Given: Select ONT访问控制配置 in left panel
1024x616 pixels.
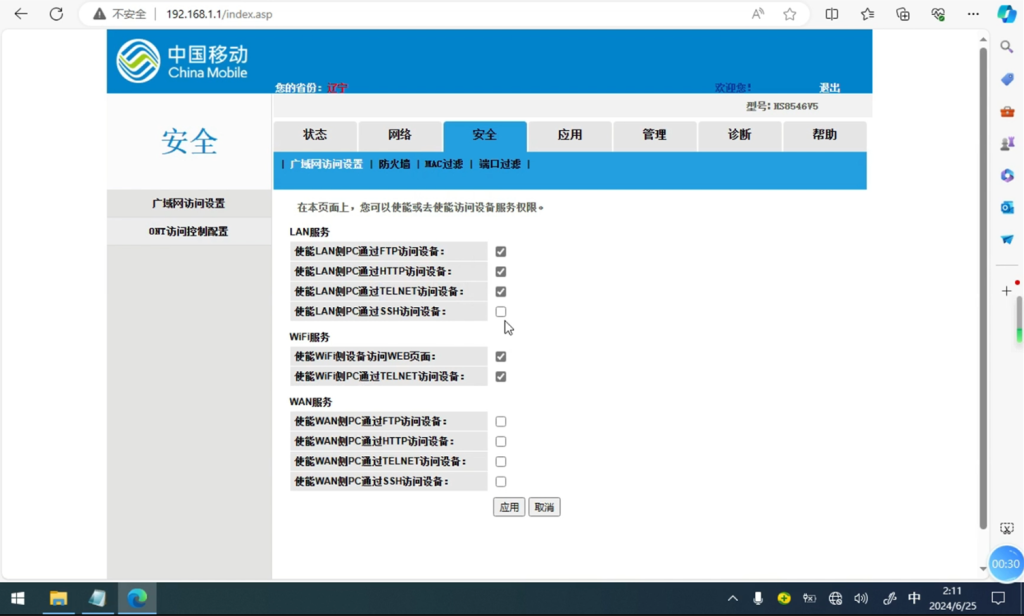Looking at the screenshot, I should (188, 231).
